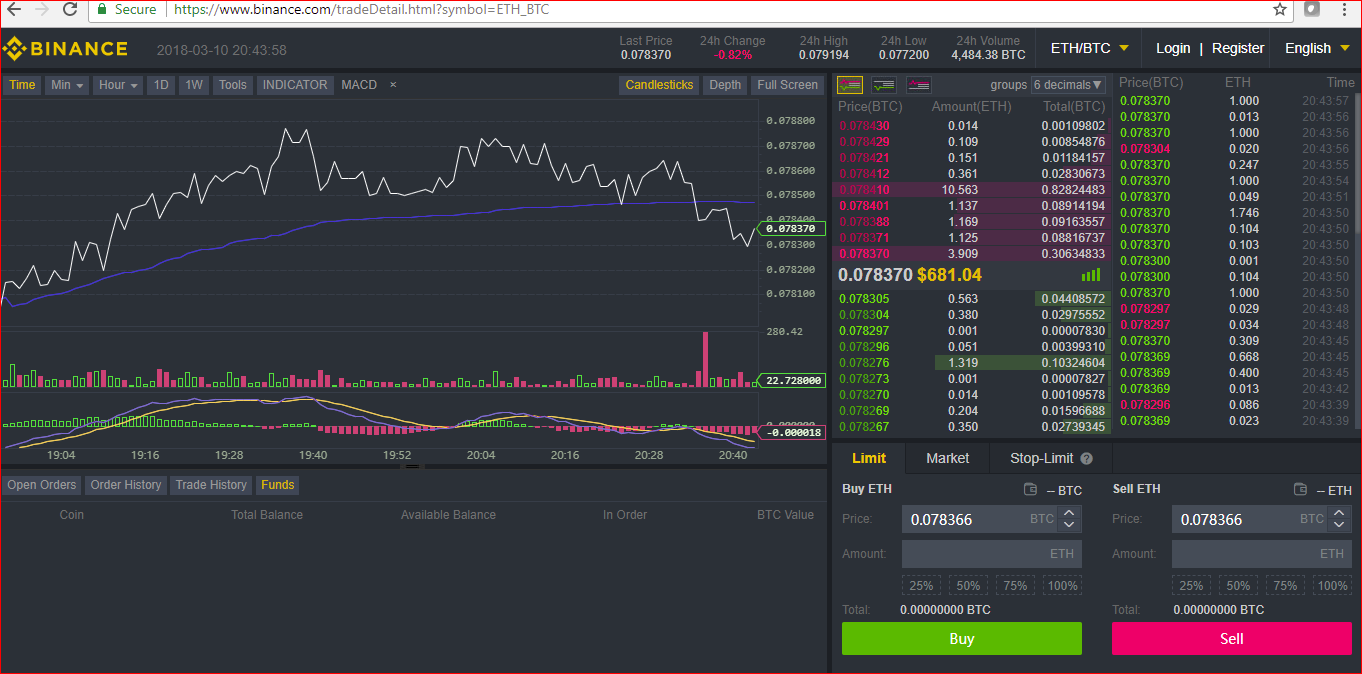Click the browser forward arrow

coord(42,10)
